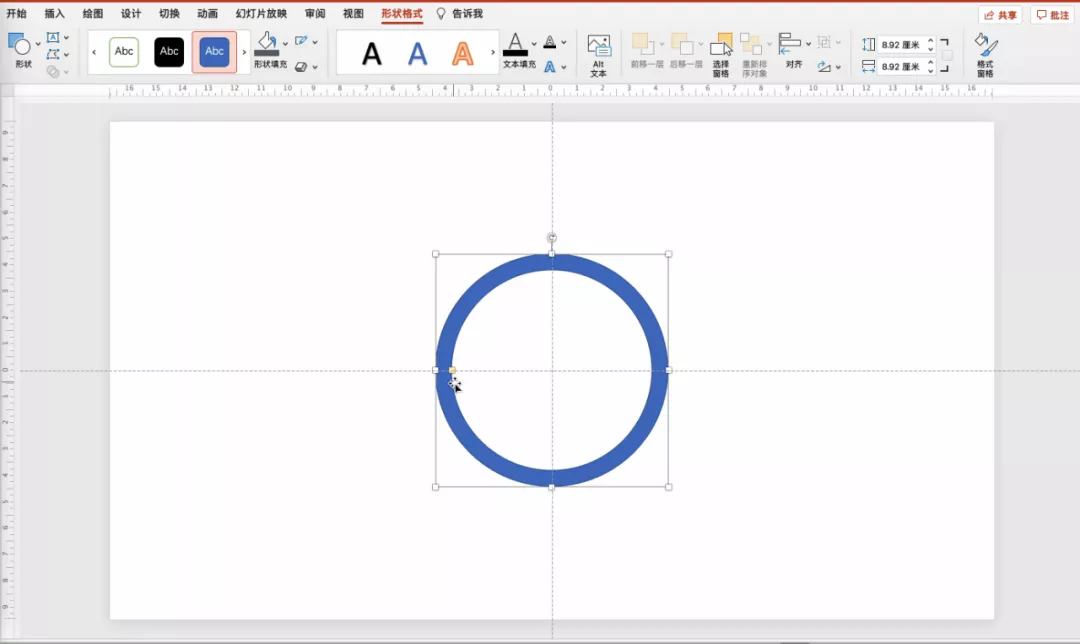Viewport: 1080px width, 644px height.
Task: Apply the black A WordArt style
Action: 372,53
